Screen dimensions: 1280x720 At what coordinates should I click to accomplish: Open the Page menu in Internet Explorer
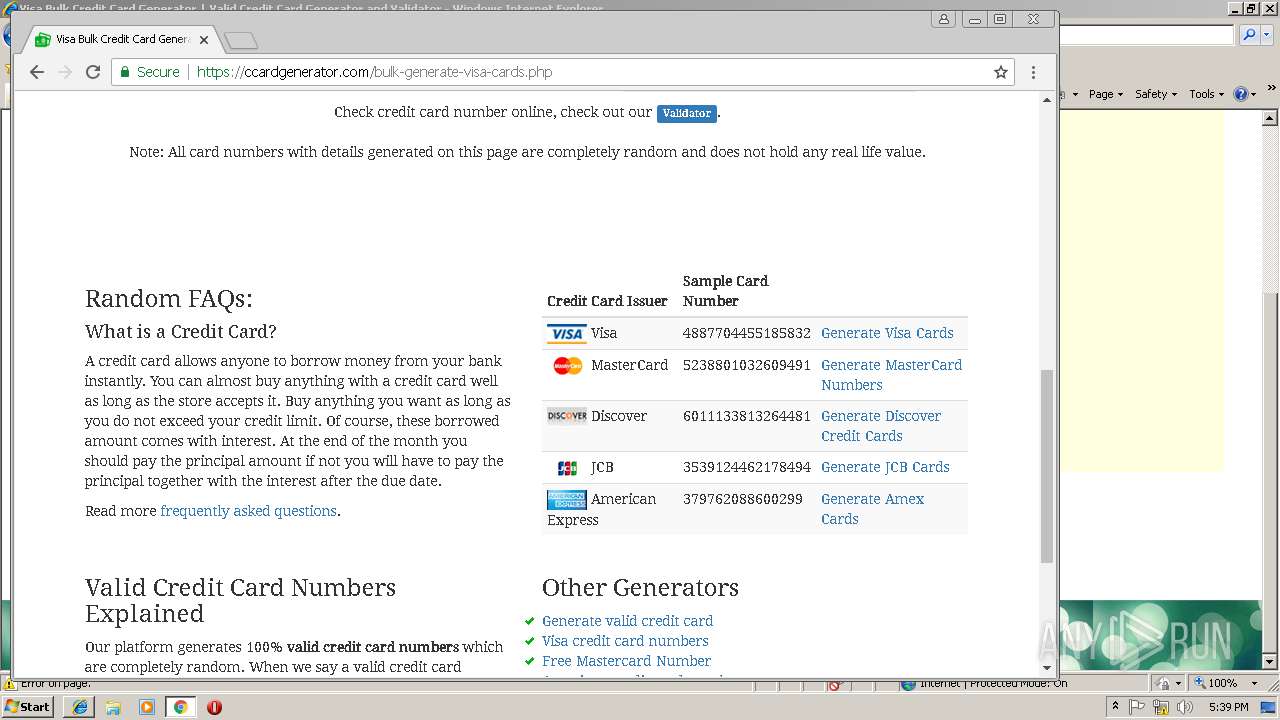tap(1106, 94)
